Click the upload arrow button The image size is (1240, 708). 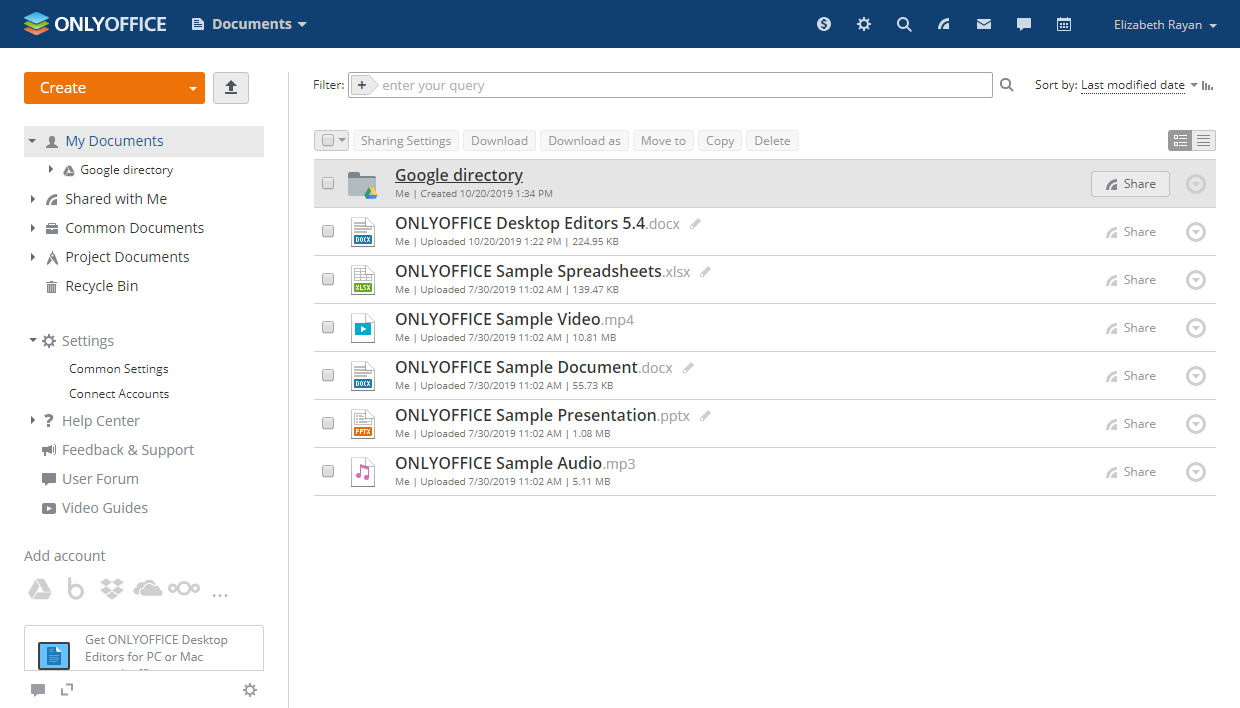pyautogui.click(x=231, y=88)
